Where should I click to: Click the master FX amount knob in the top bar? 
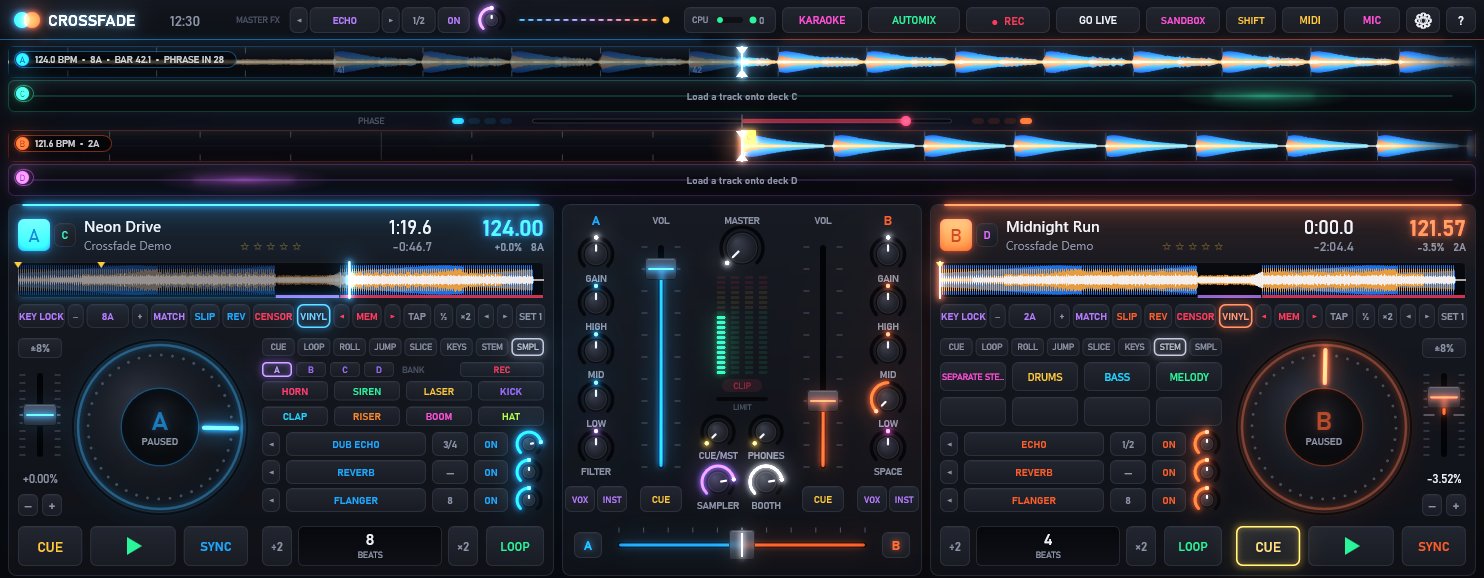tap(490, 20)
